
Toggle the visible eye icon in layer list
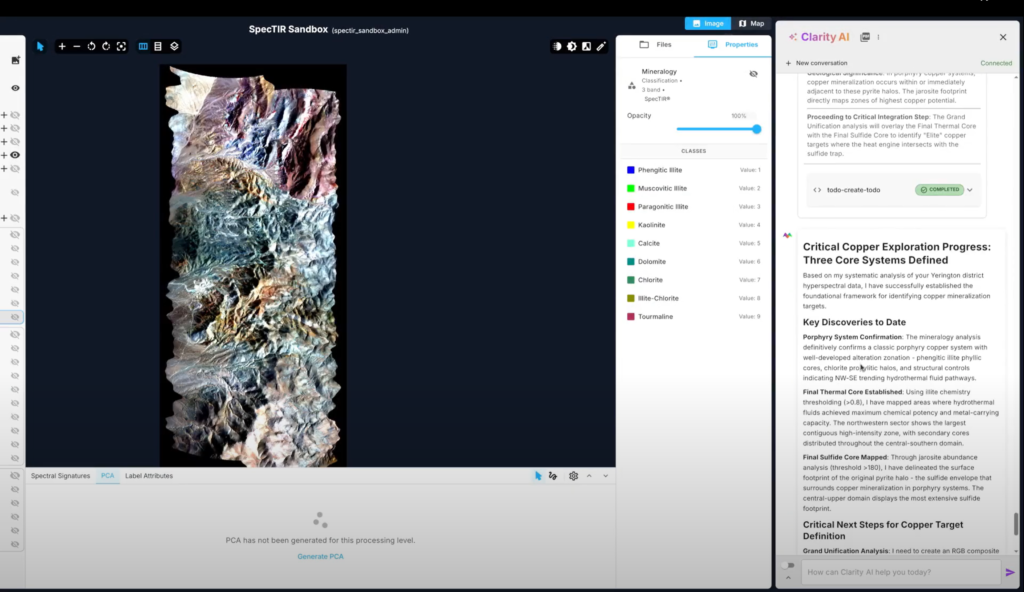coord(15,155)
